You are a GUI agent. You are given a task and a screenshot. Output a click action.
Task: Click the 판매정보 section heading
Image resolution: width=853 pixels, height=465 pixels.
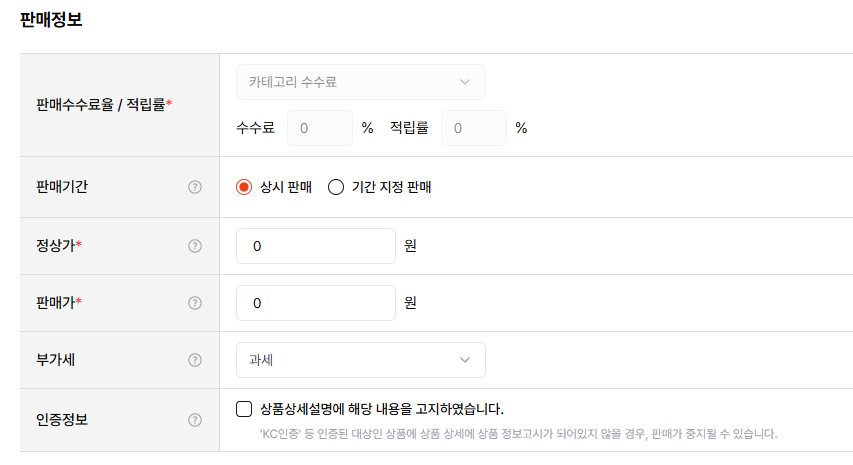51,20
